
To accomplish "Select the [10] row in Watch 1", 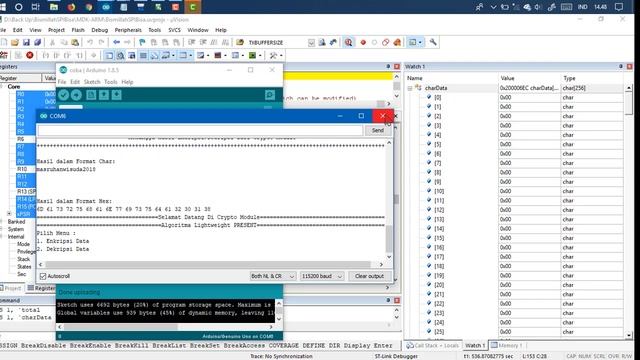I will pyautogui.click(x=514, y=191).
